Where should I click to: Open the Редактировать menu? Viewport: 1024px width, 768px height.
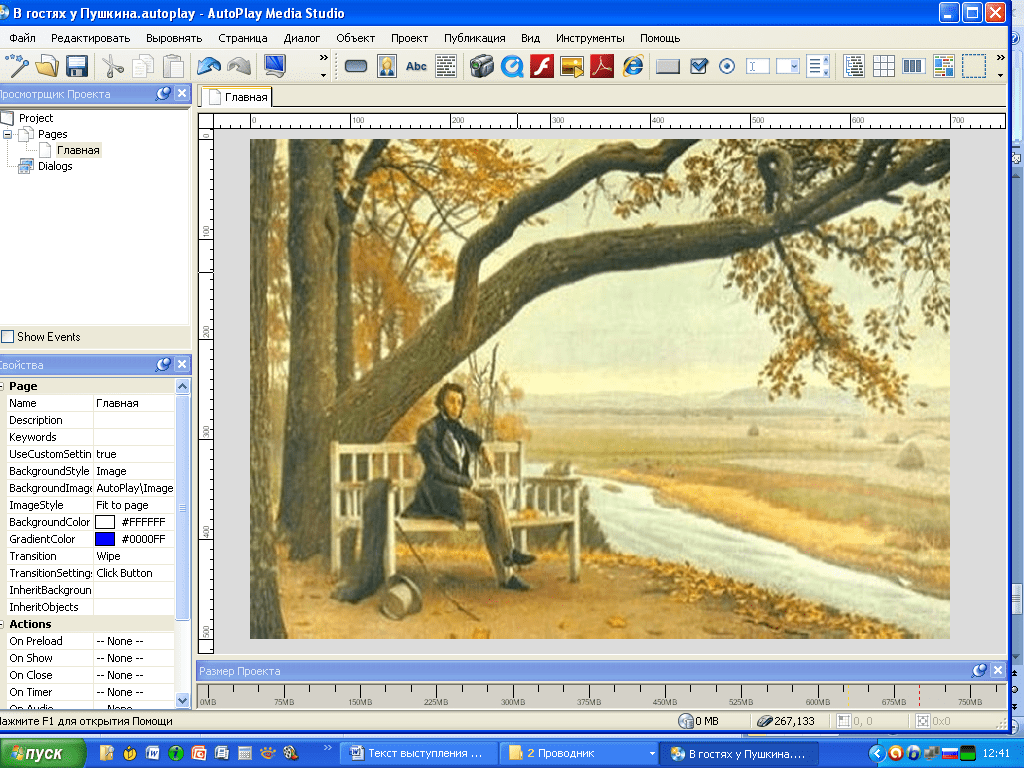click(x=91, y=38)
